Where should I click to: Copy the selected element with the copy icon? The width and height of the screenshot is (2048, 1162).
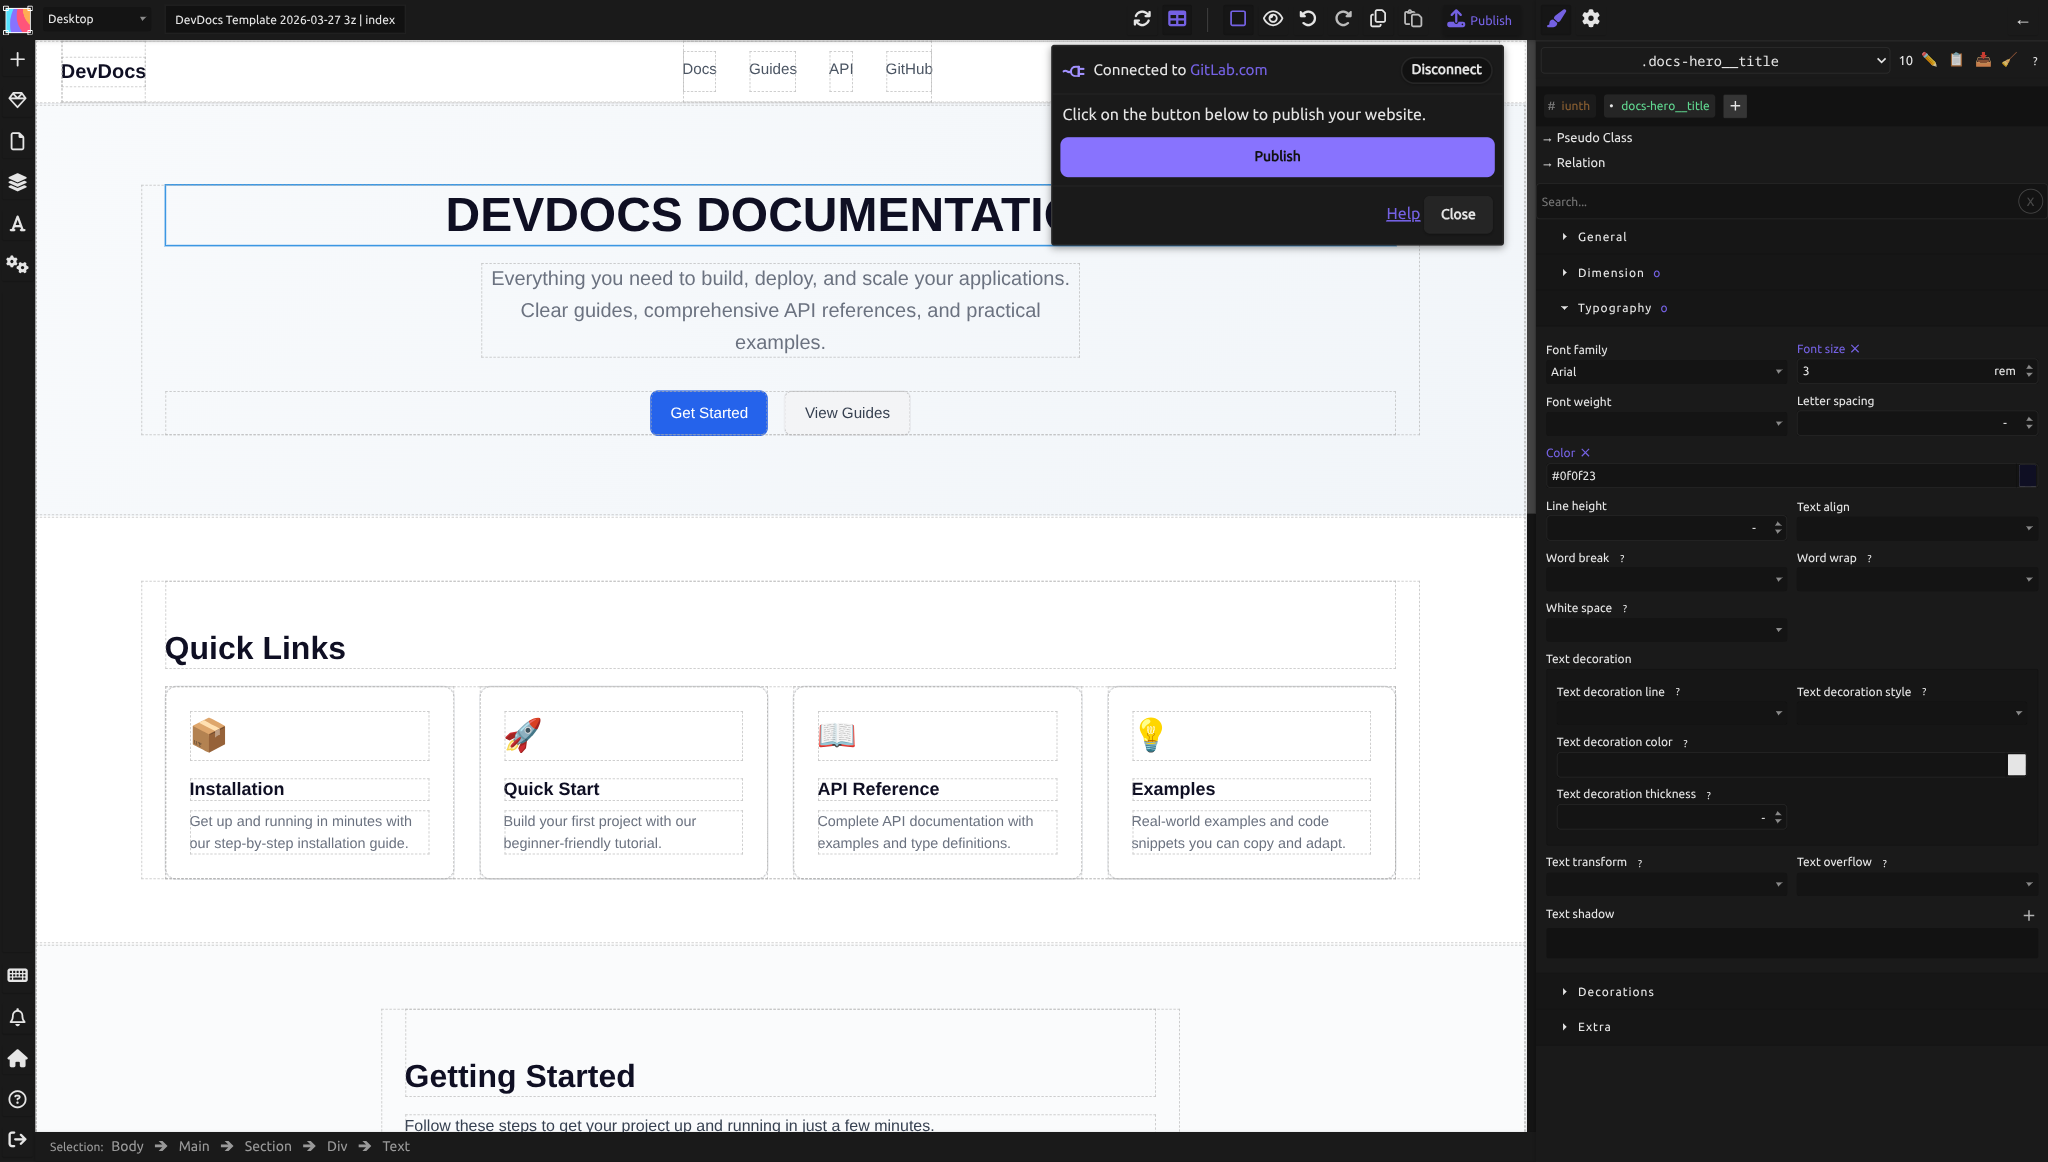pyautogui.click(x=1378, y=18)
